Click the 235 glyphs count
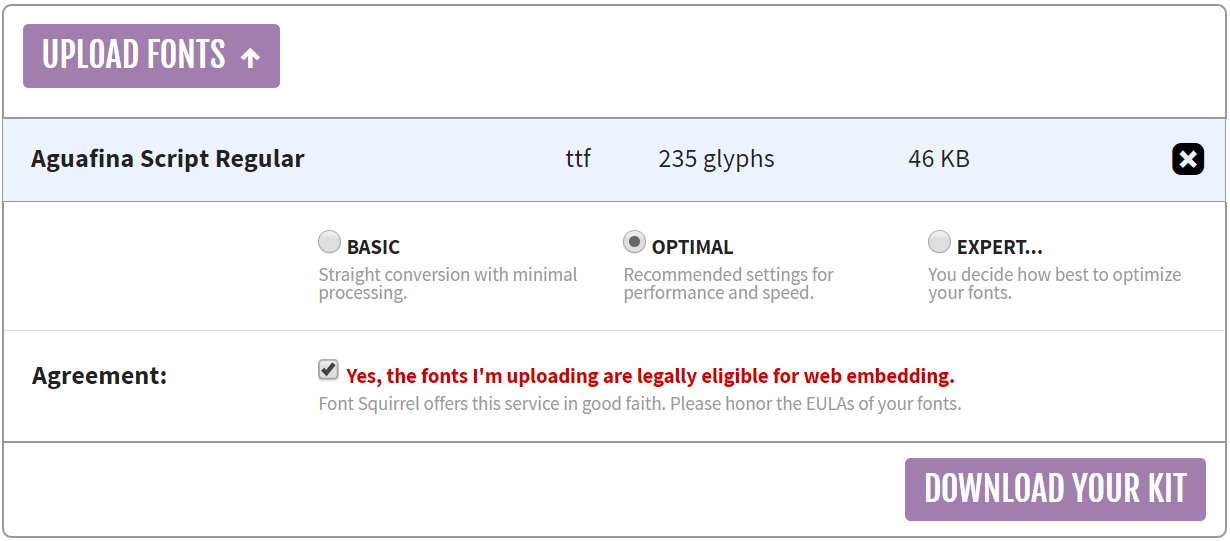 click(716, 159)
